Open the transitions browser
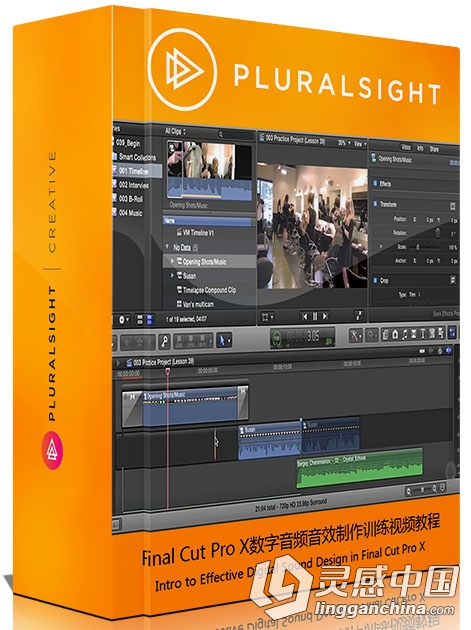 point(414,333)
